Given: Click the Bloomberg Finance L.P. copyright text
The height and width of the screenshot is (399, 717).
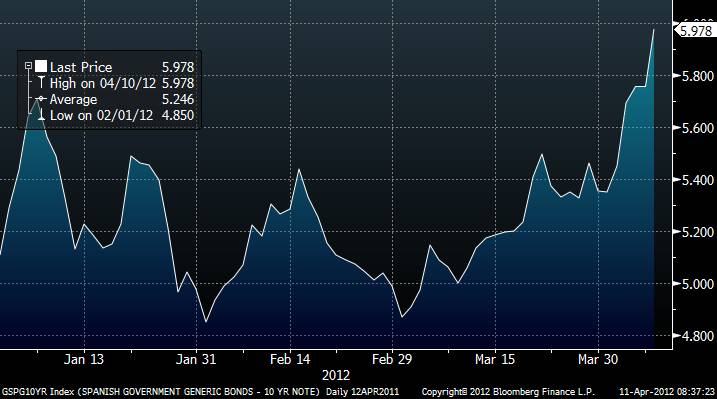Looking at the screenshot, I should [x=508, y=392].
